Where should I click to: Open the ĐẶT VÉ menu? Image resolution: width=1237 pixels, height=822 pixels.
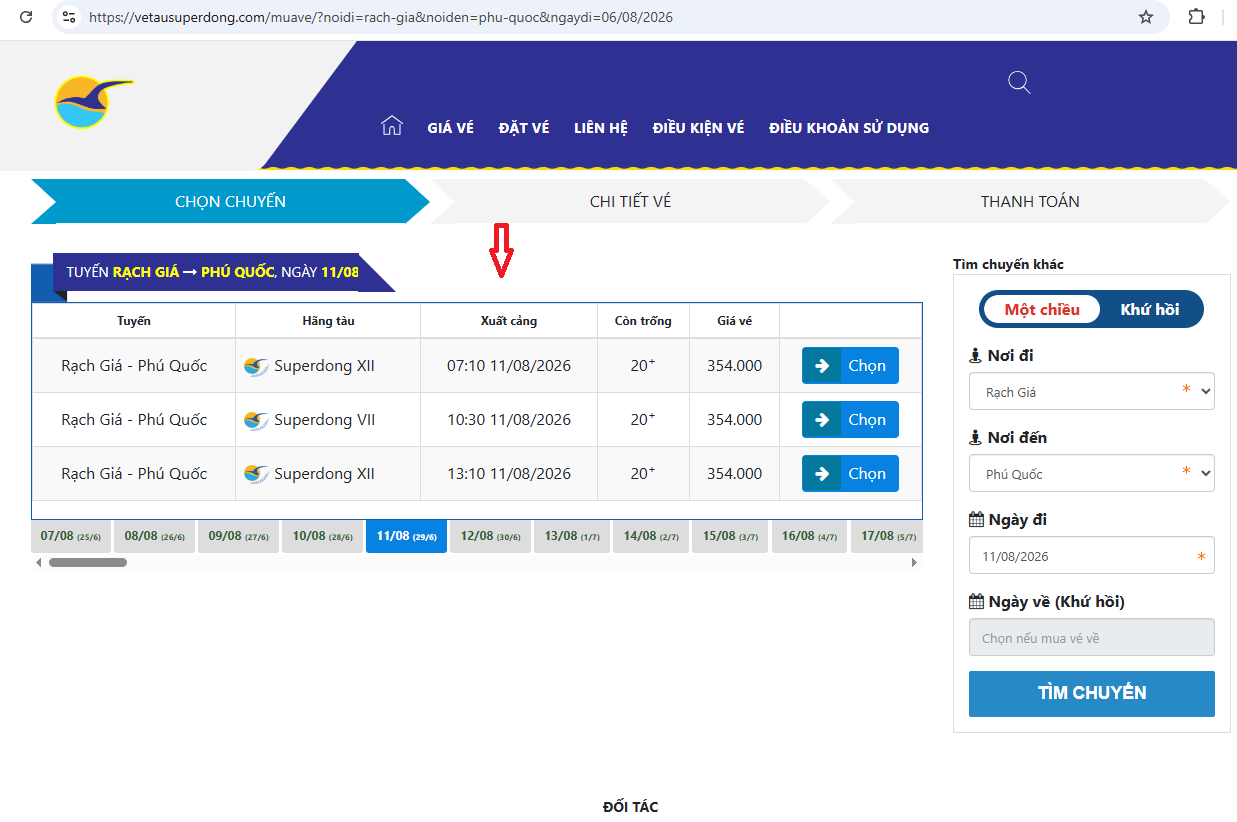click(x=524, y=128)
